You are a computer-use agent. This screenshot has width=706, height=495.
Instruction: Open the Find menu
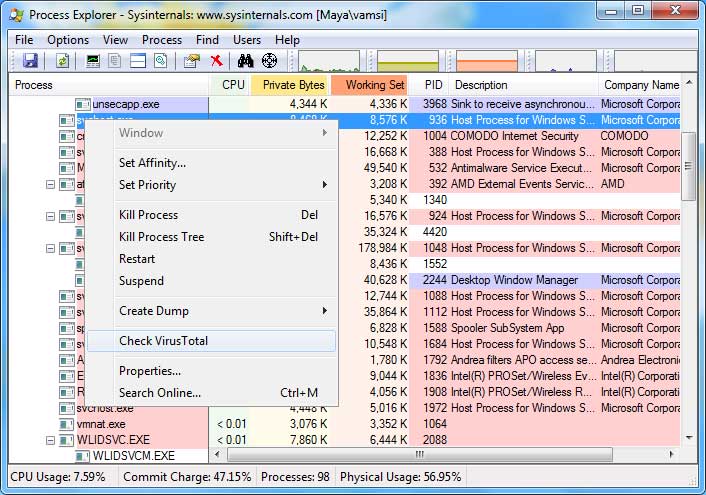pyautogui.click(x=207, y=40)
